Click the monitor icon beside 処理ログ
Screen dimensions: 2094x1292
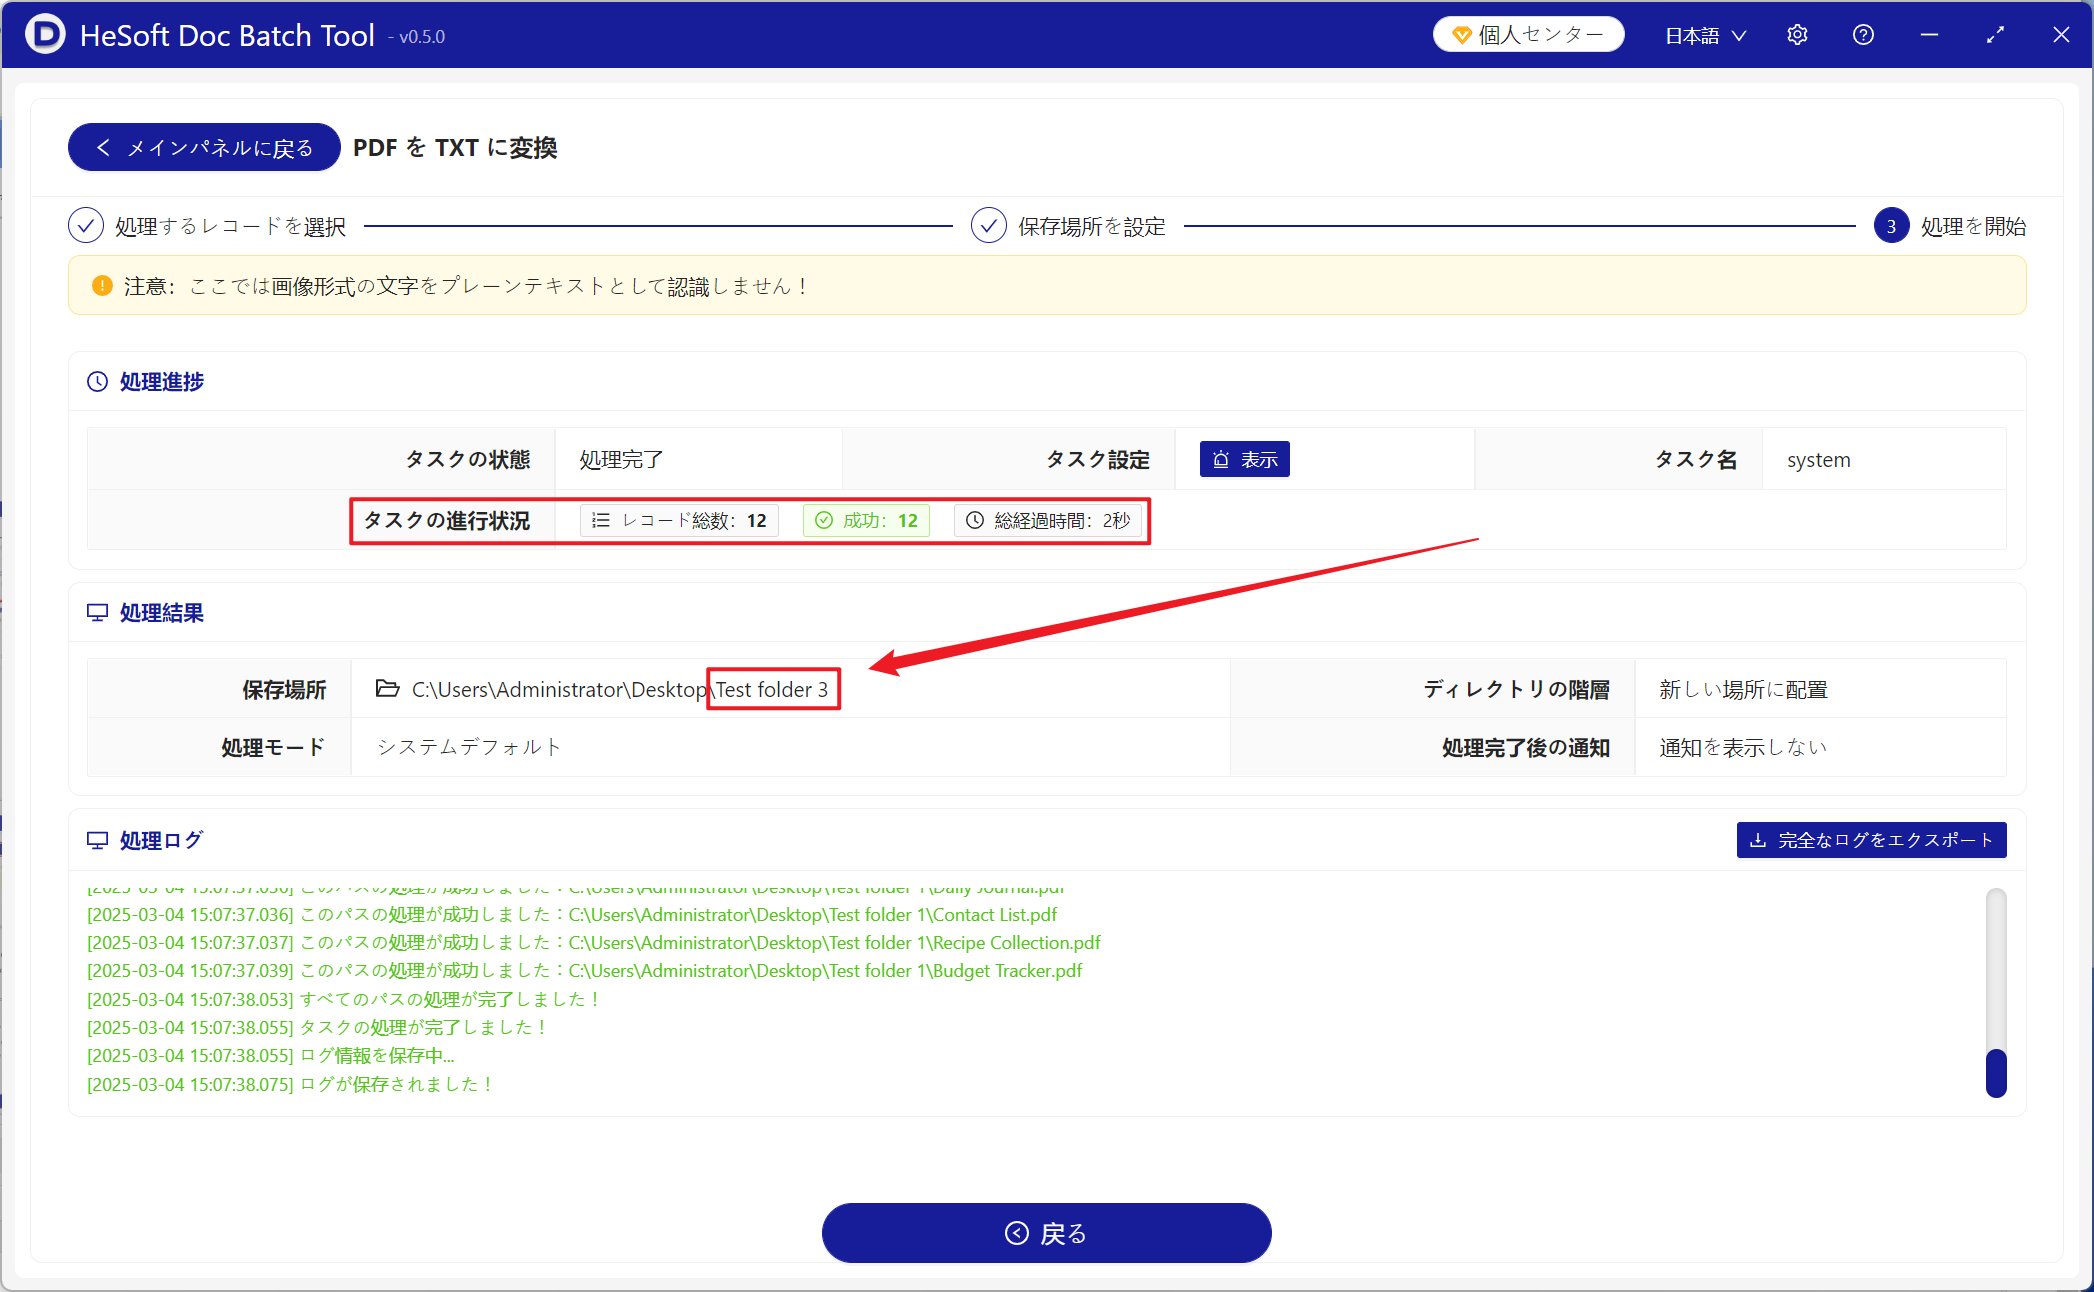point(97,841)
